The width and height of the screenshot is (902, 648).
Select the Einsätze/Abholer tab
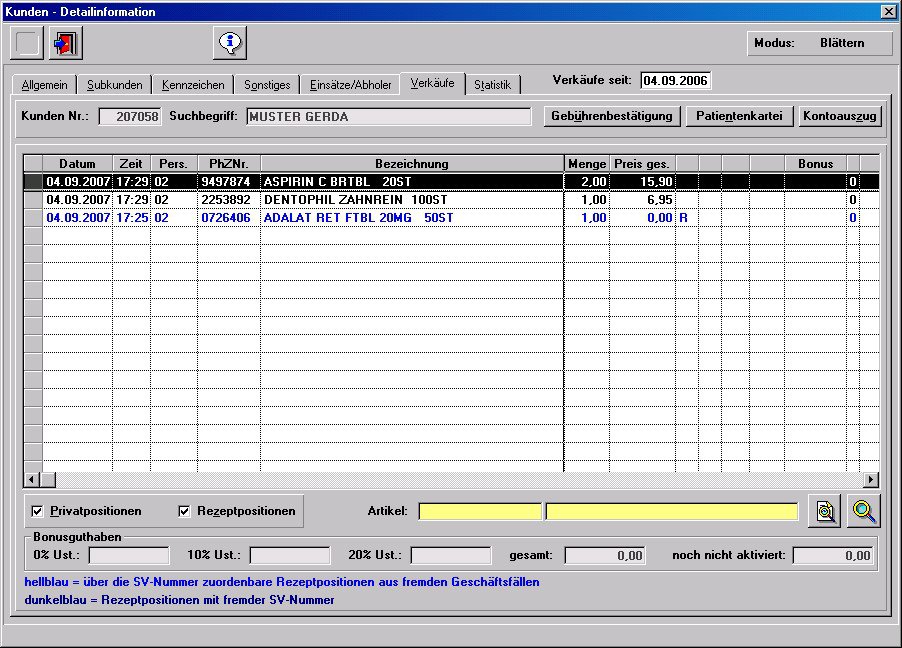(x=350, y=85)
